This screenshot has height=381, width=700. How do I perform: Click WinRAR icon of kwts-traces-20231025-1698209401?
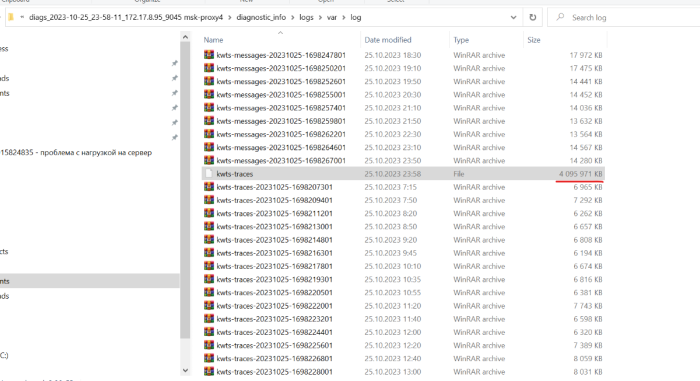coord(208,200)
